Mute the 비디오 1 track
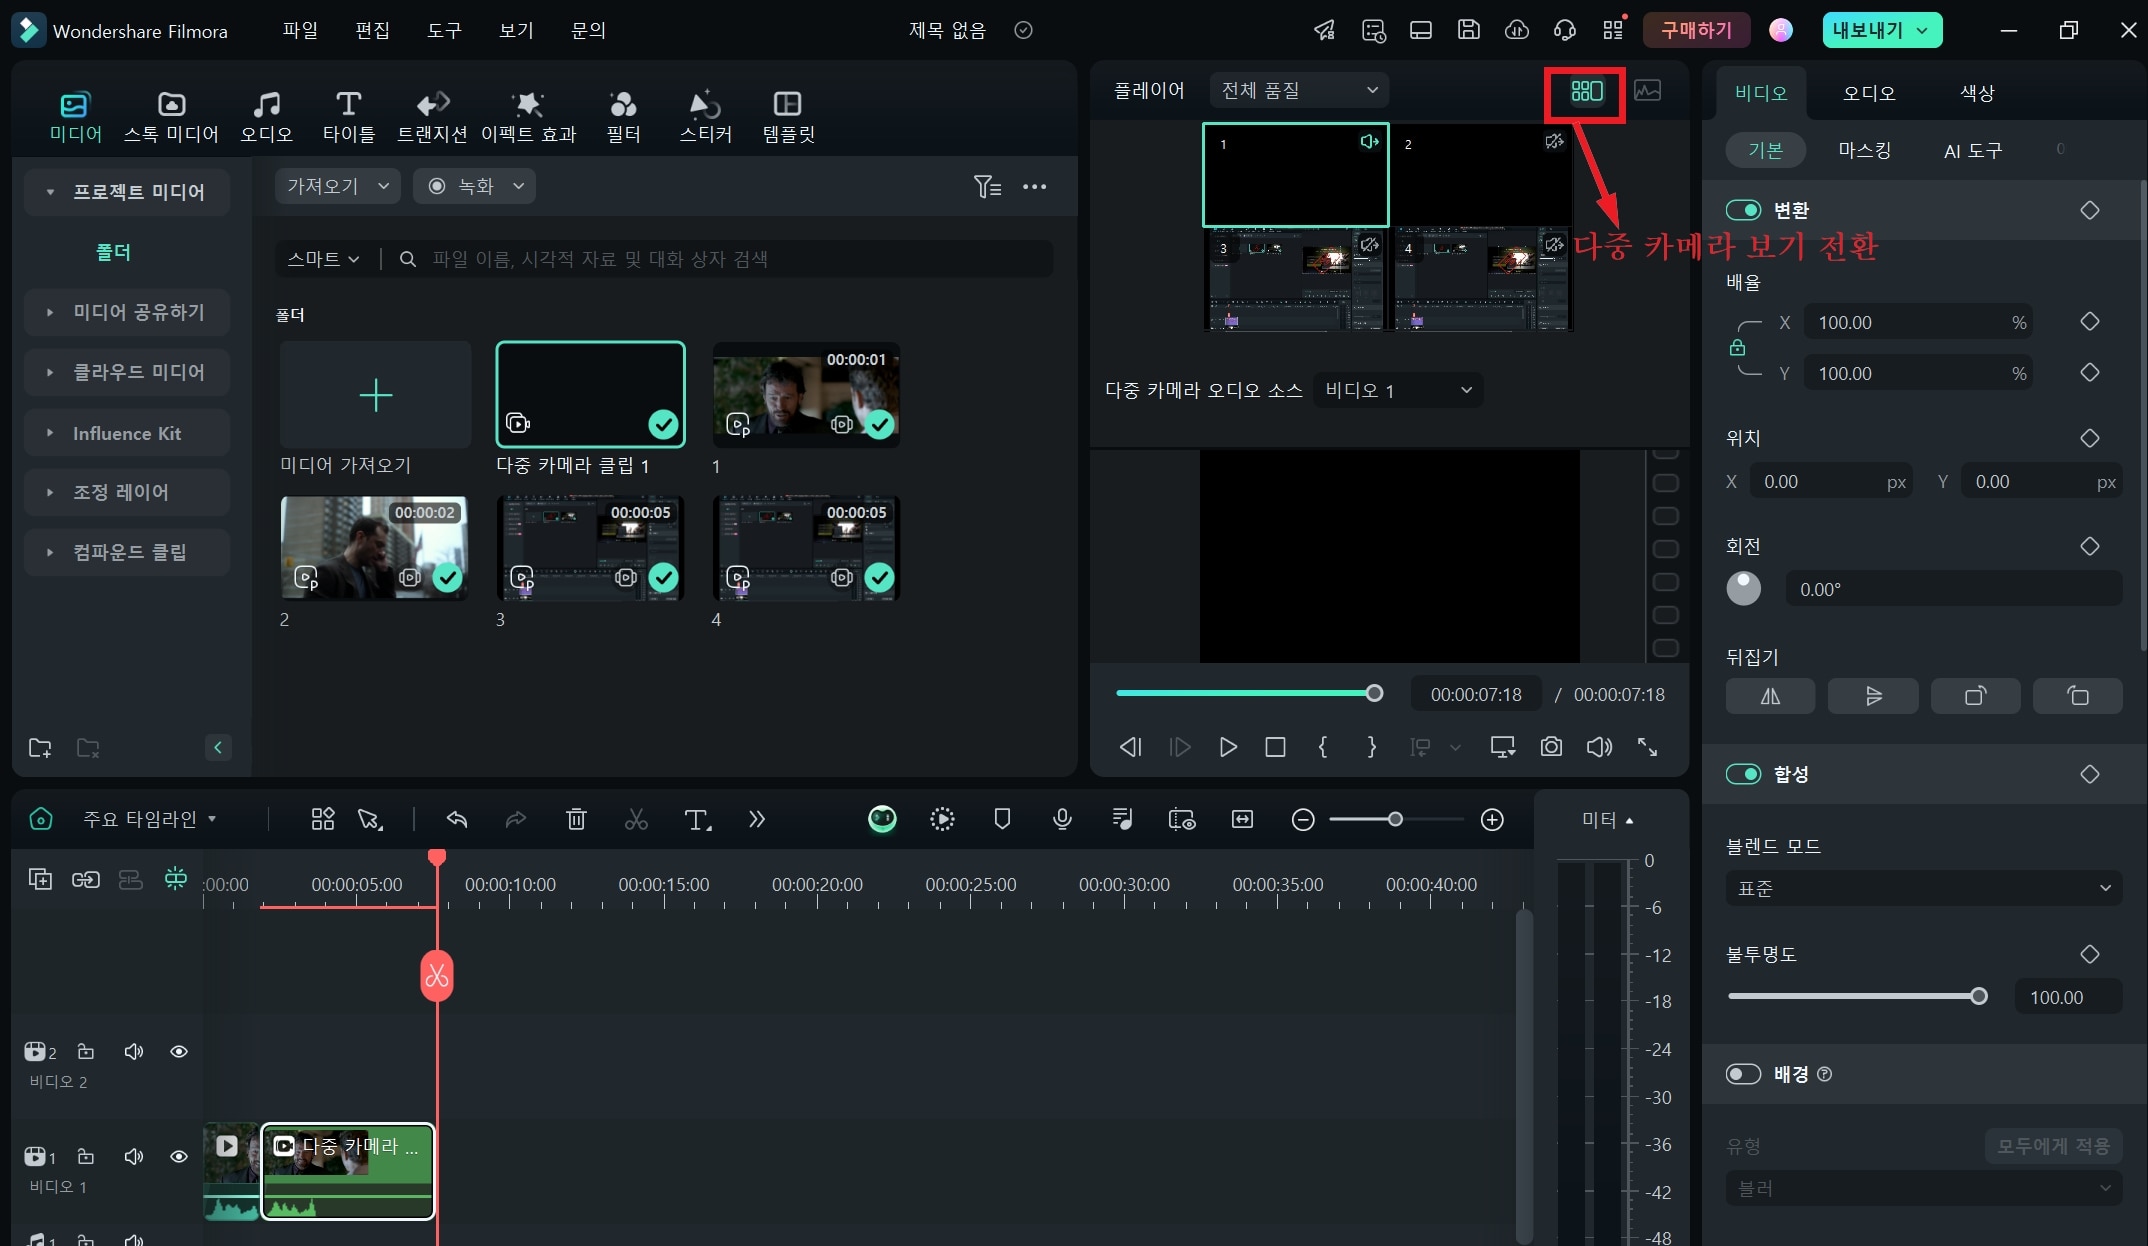The width and height of the screenshot is (2148, 1246). click(x=133, y=1156)
